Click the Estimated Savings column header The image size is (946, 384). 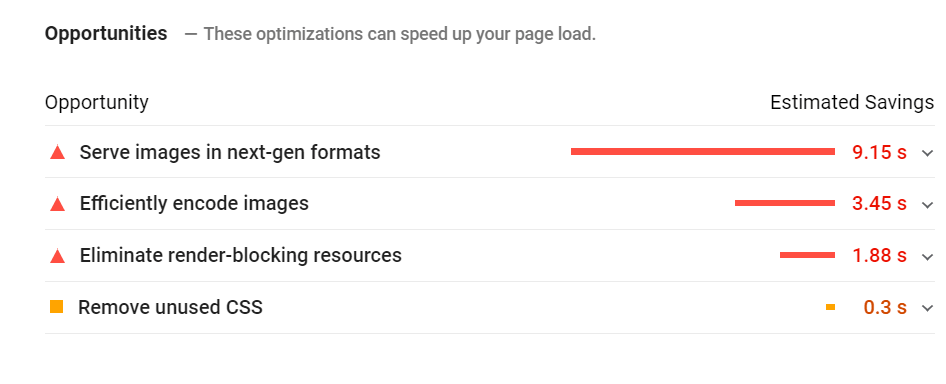pyautogui.click(x=852, y=103)
